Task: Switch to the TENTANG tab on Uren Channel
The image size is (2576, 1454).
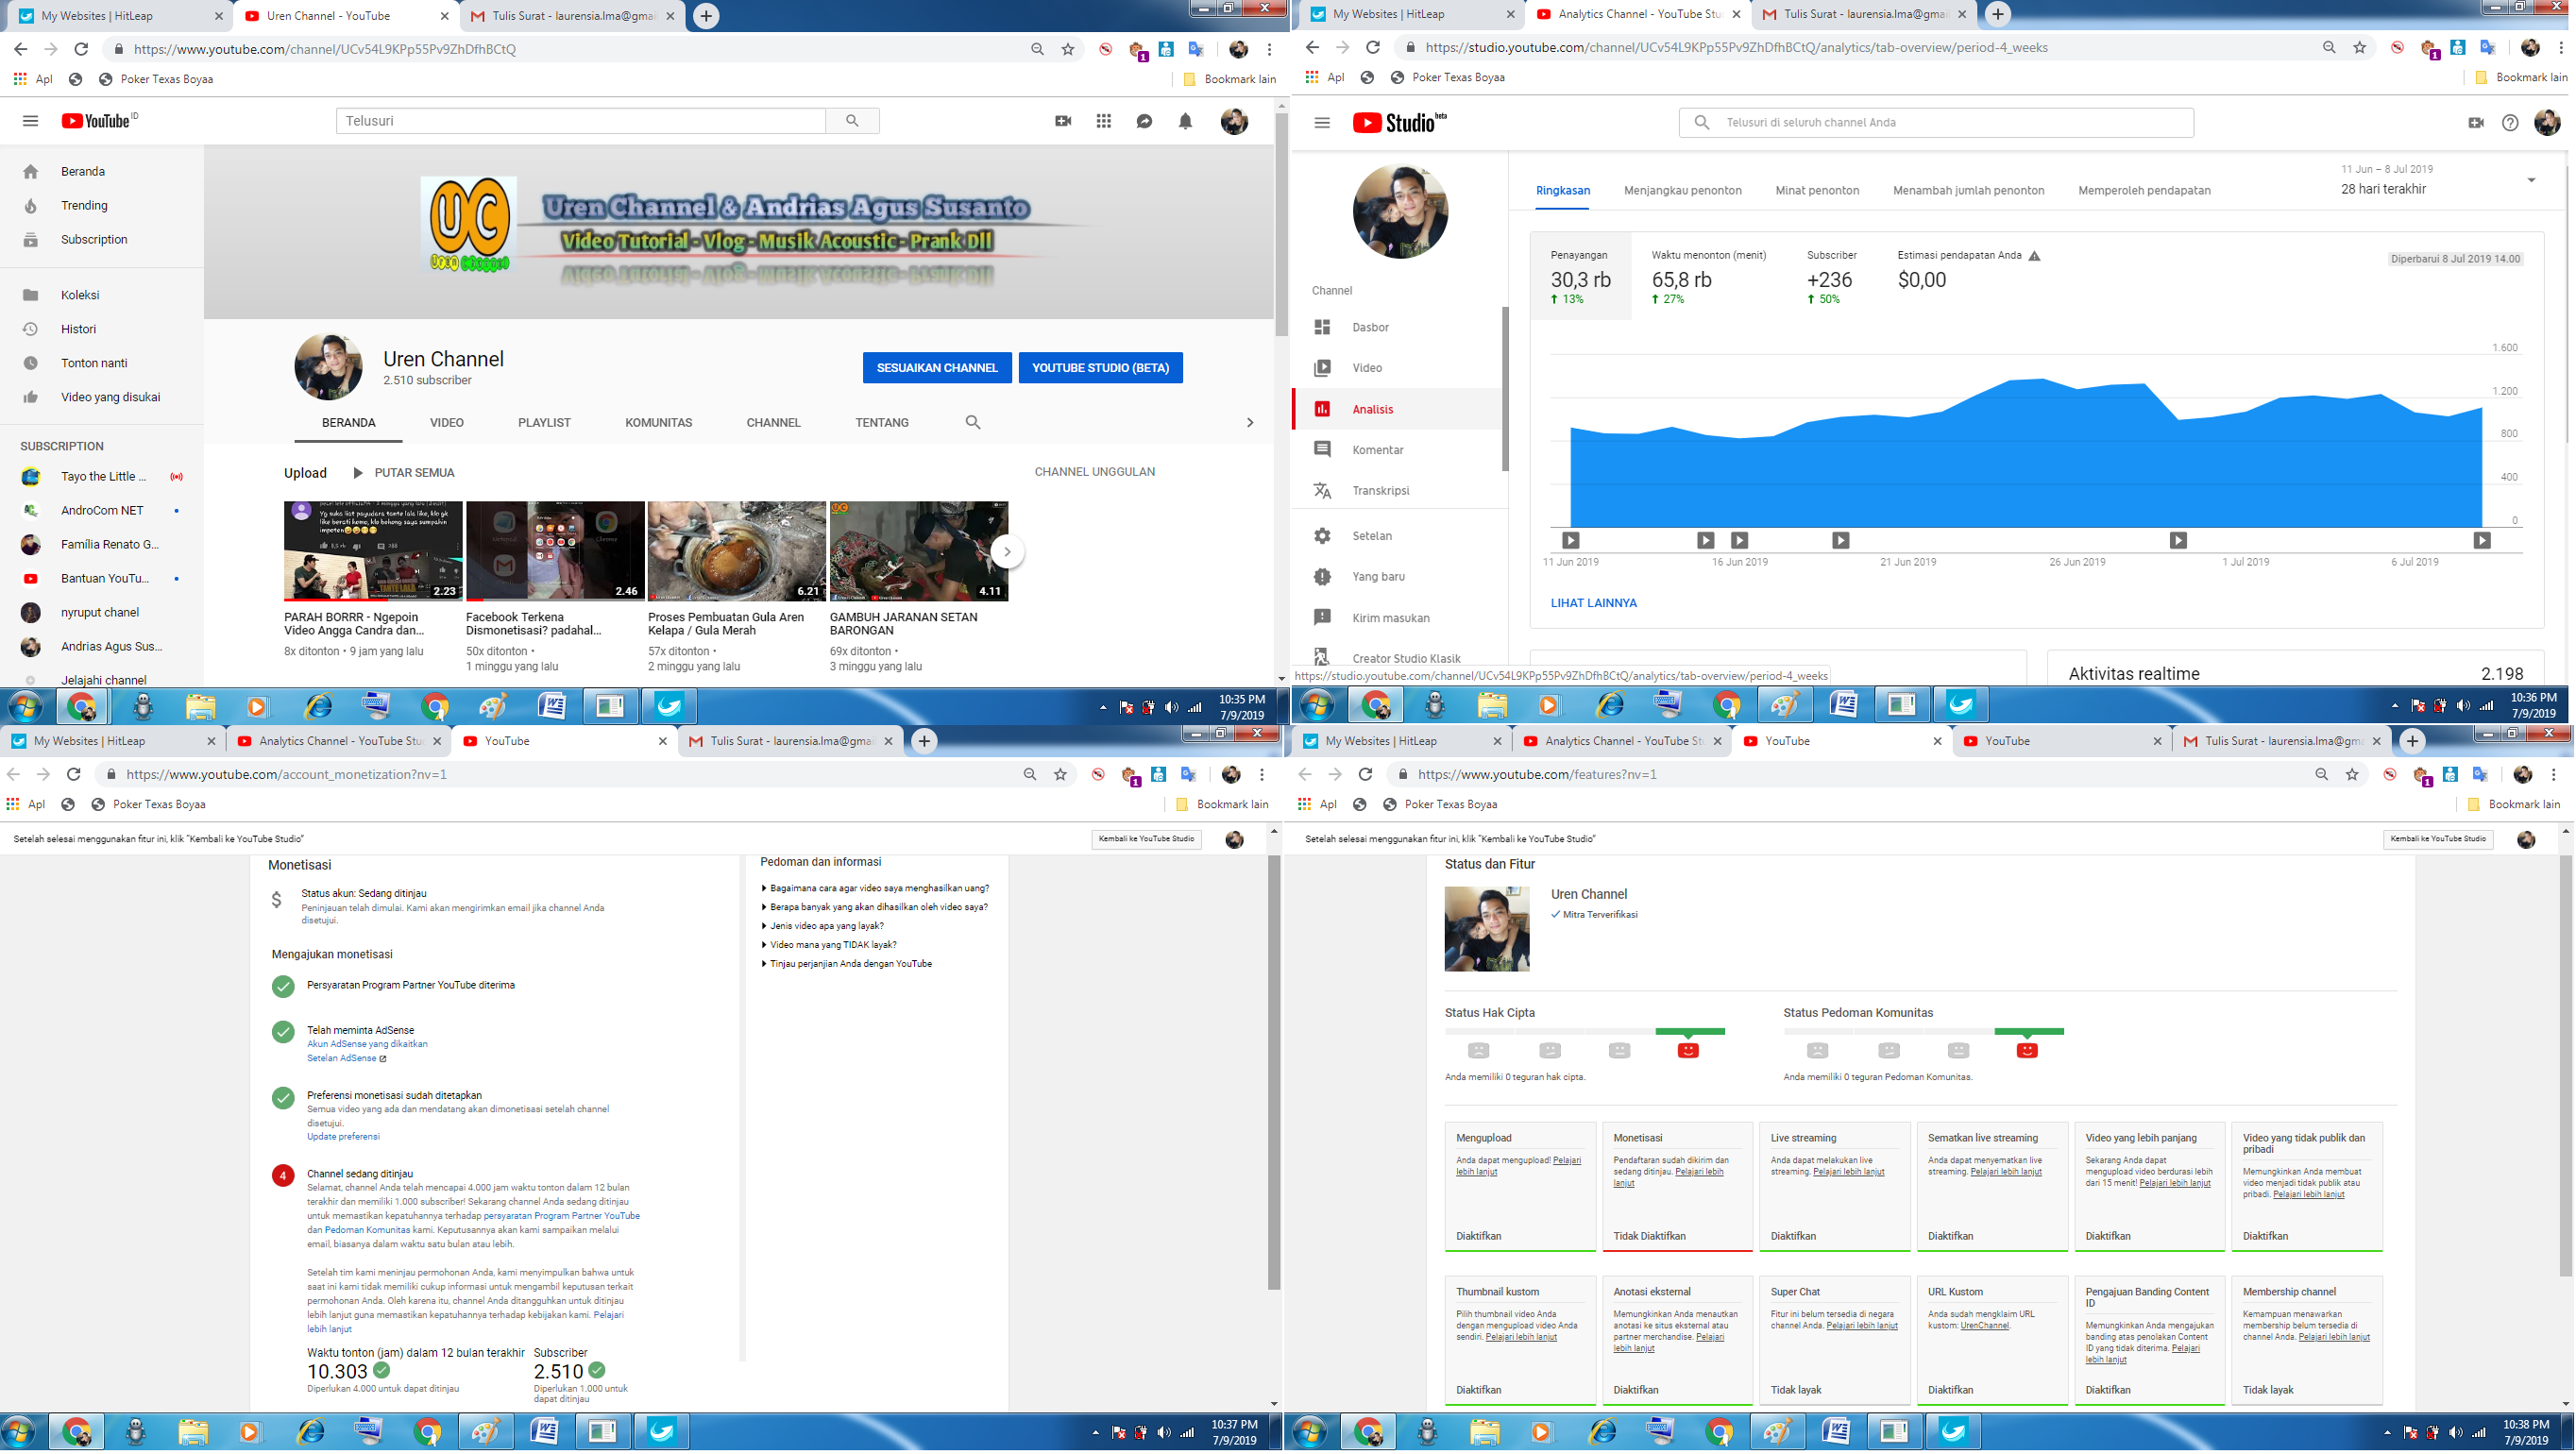Action: coord(881,423)
